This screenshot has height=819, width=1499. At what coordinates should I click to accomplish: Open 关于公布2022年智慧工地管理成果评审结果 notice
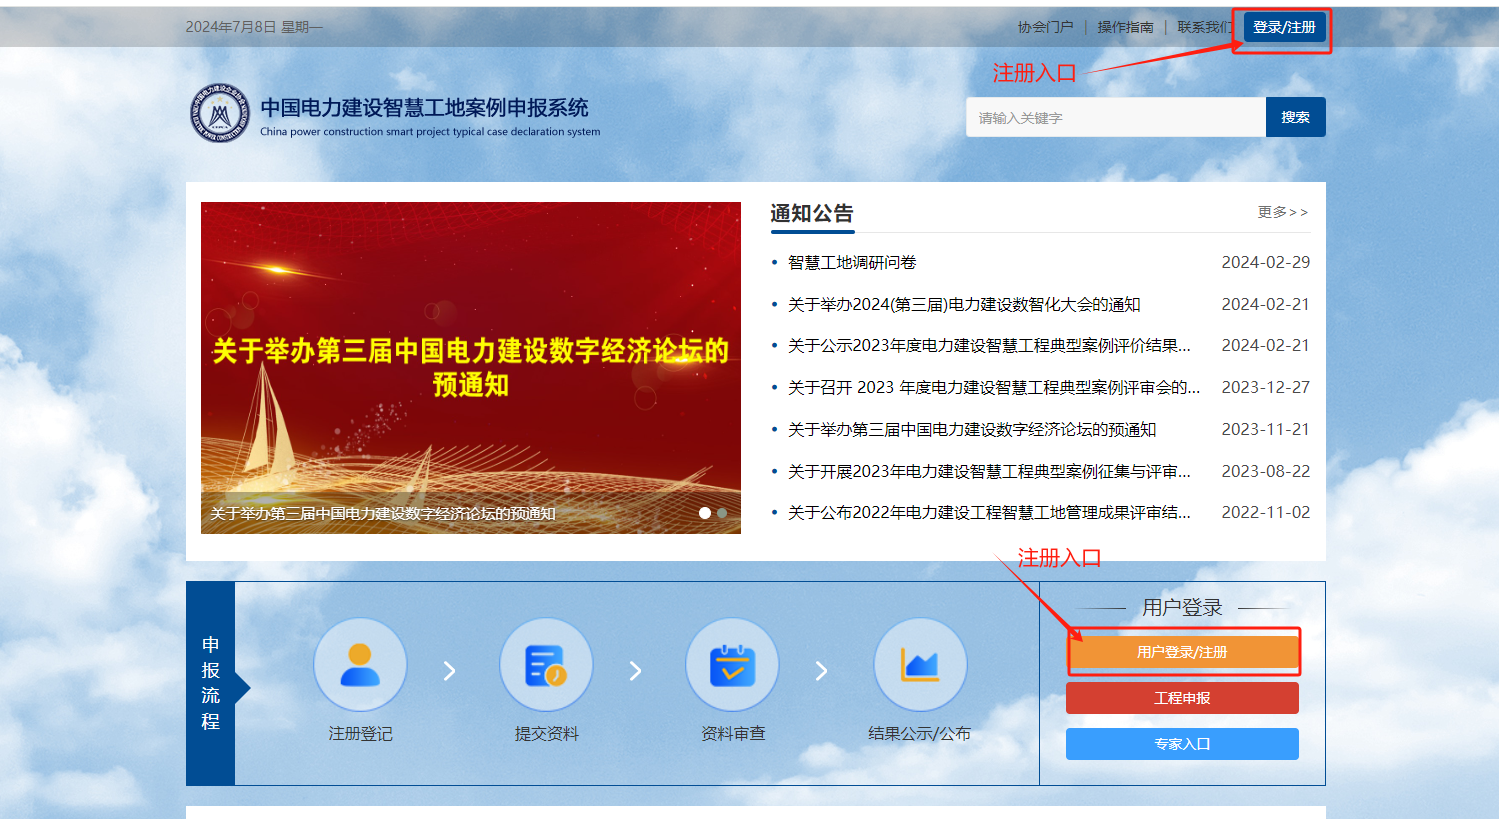(989, 512)
